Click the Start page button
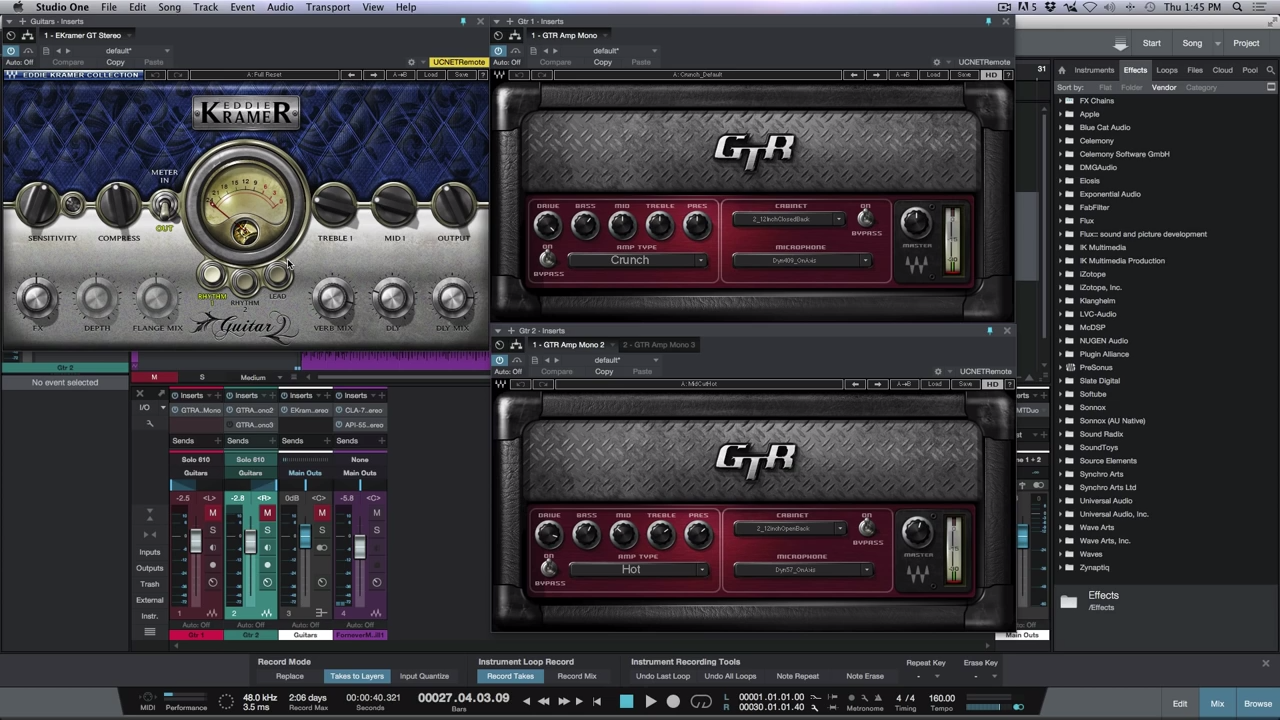The width and height of the screenshot is (1280, 720). (x=1152, y=43)
